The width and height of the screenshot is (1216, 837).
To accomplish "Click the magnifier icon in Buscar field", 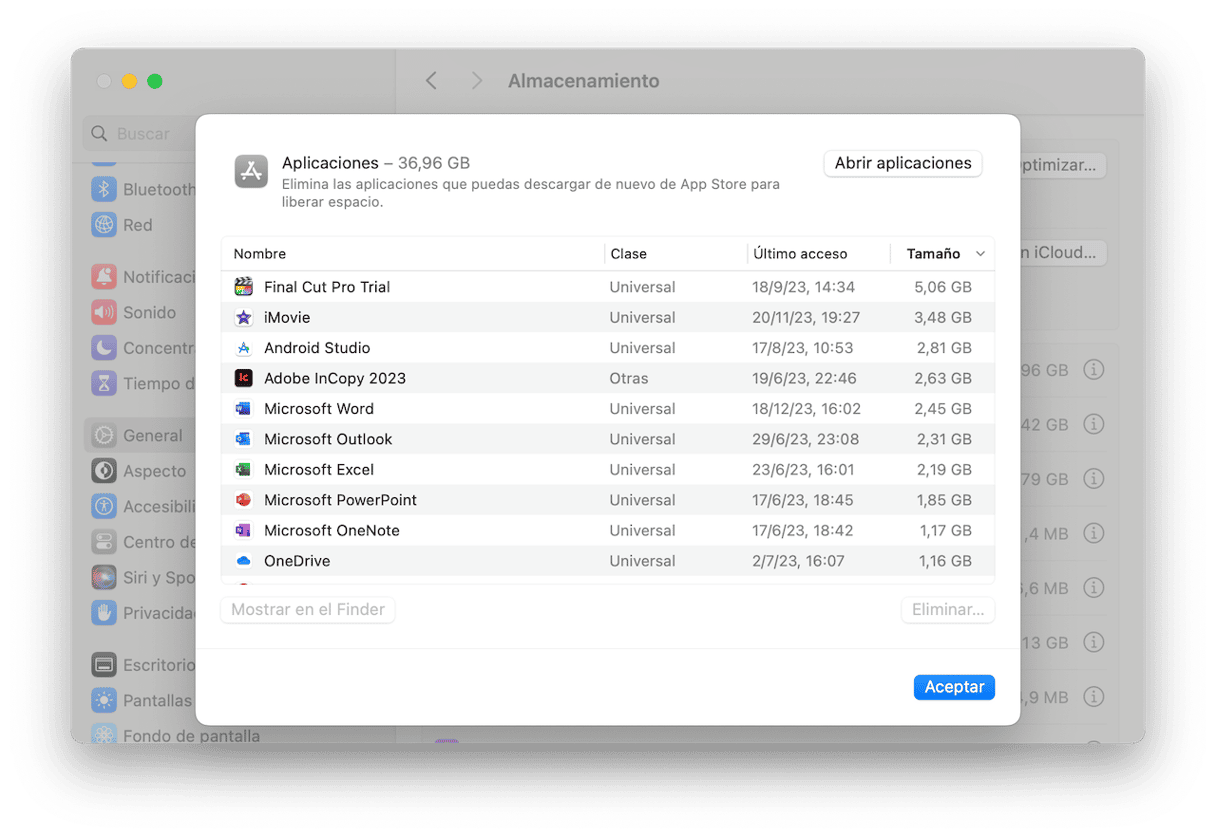I will [x=99, y=133].
